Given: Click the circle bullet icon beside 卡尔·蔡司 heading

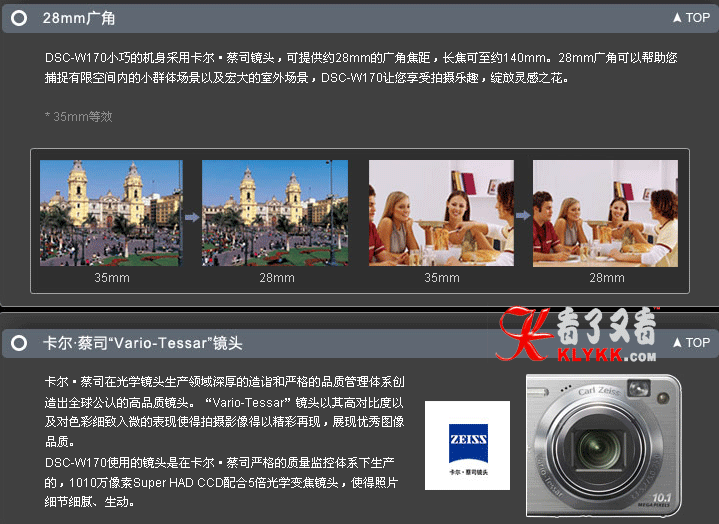Looking at the screenshot, I should click(x=19, y=343).
